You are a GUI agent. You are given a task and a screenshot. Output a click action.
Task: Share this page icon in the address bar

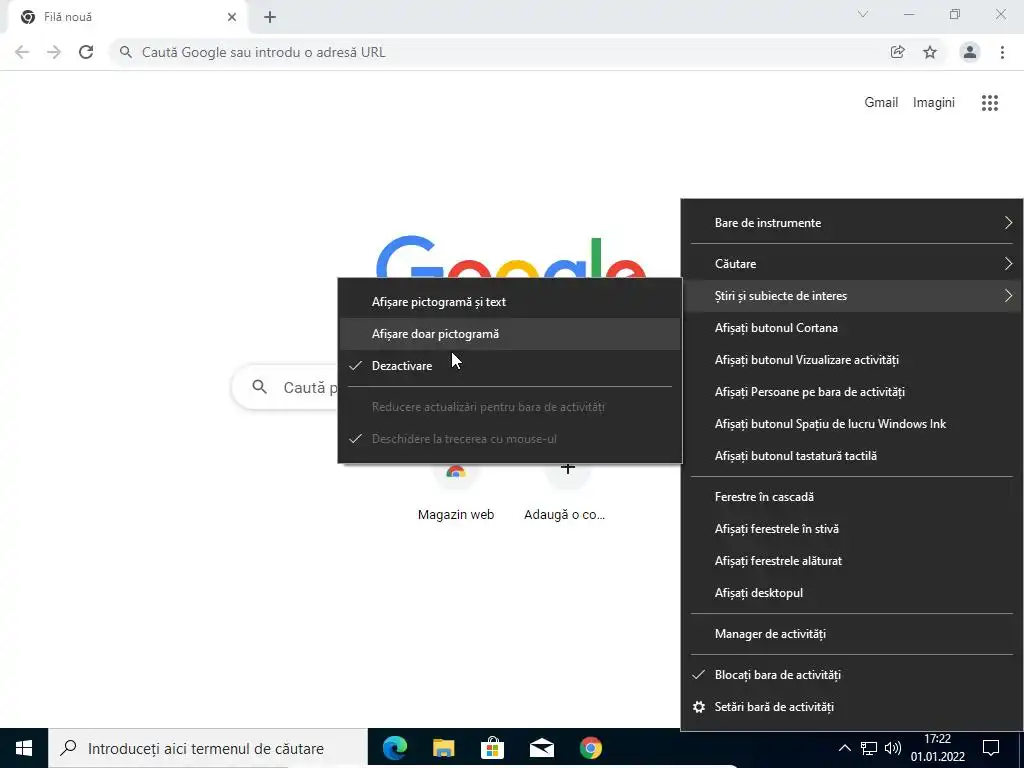898,52
